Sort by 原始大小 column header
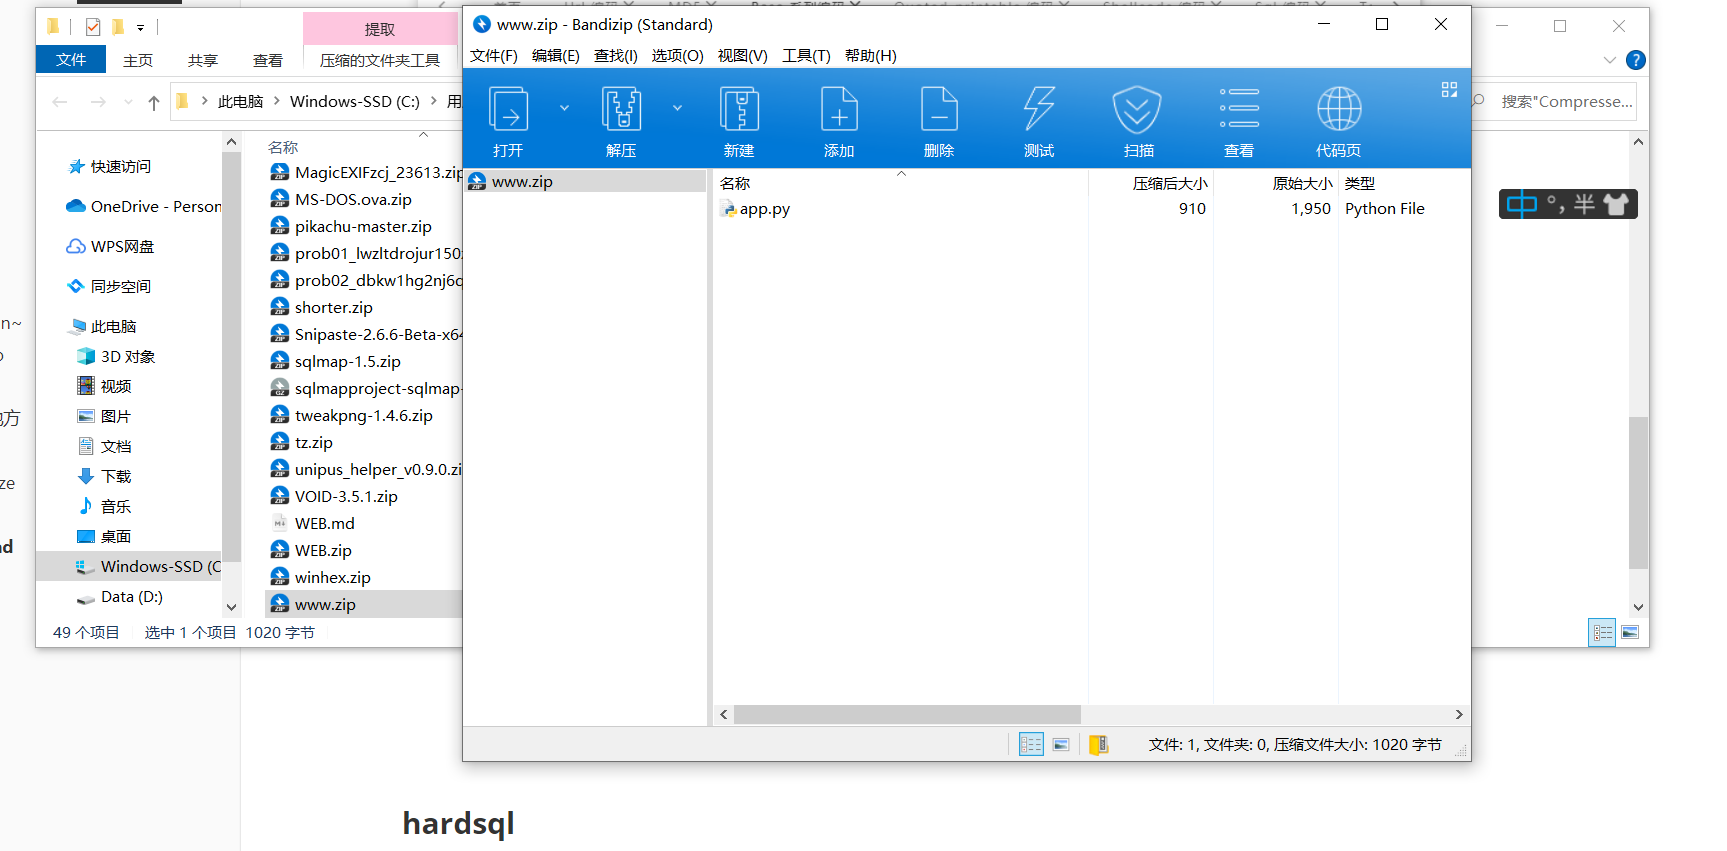 pyautogui.click(x=1302, y=184)
